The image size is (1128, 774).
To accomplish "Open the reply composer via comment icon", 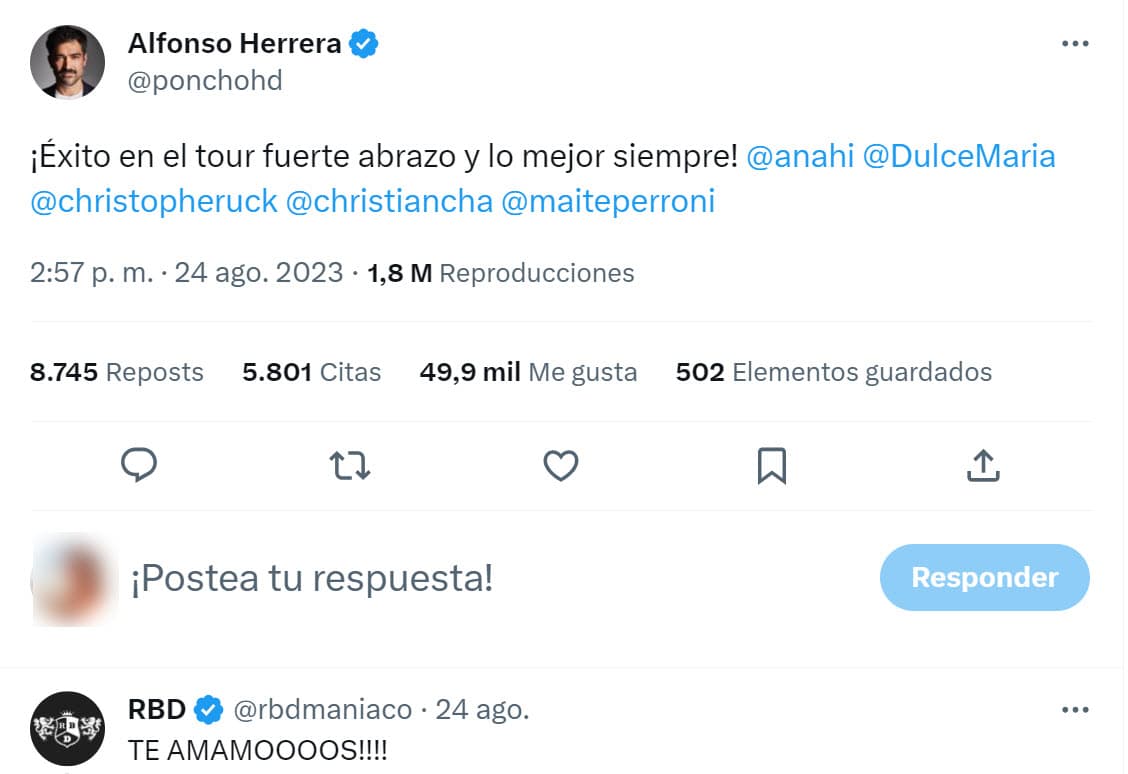I will click(140, 465).
